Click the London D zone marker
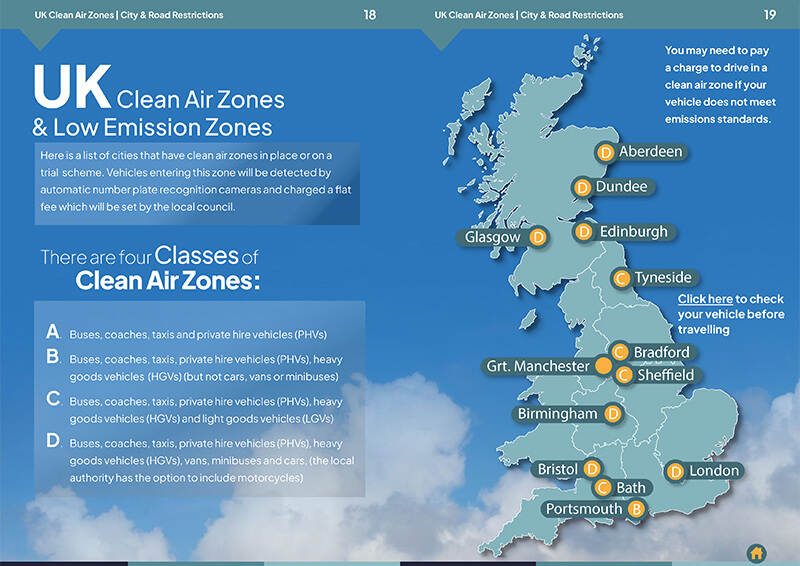The width and height of the screenshot is (800, 566). coord(675,471)
